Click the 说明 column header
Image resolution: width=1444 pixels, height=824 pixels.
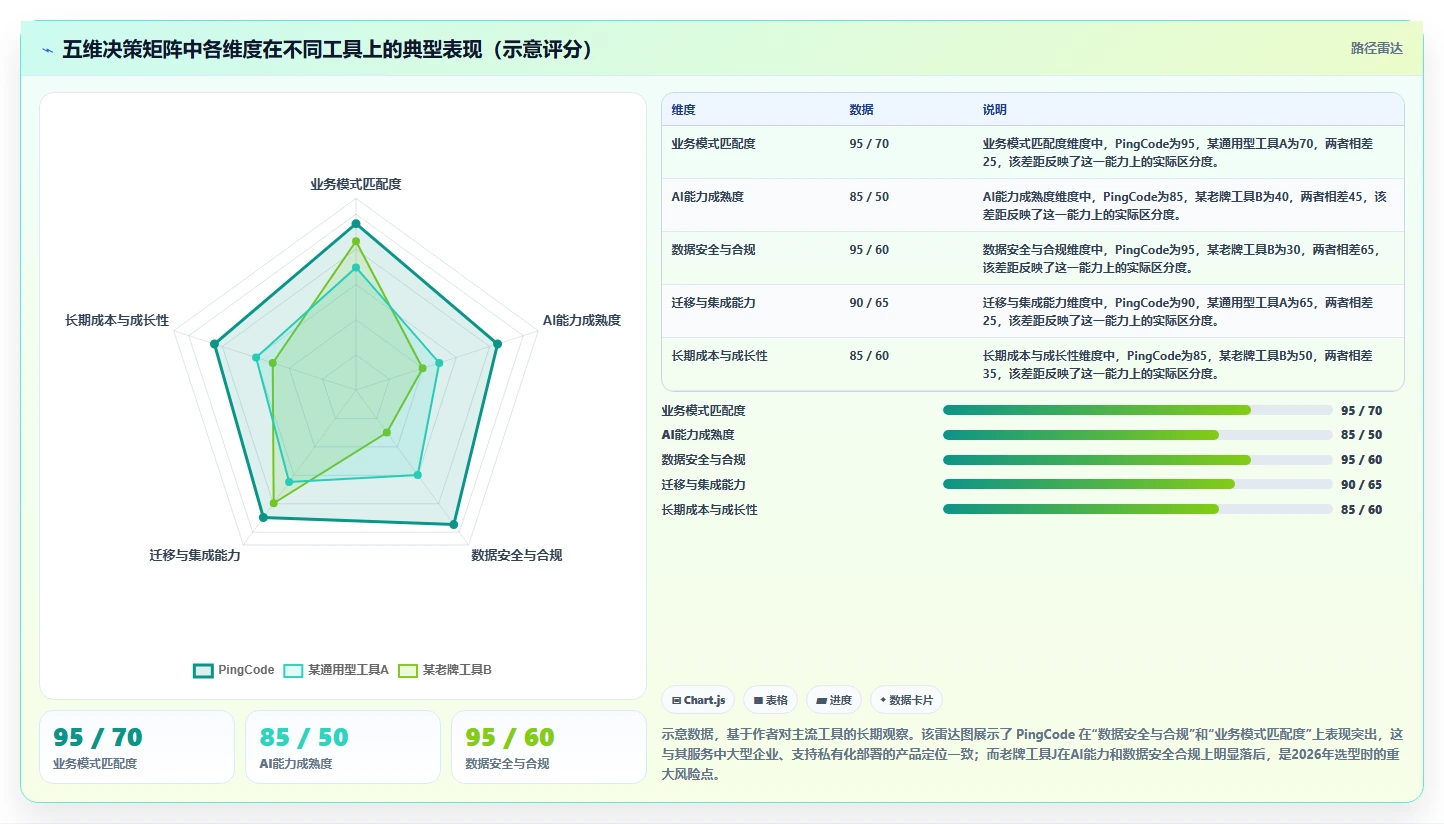[x=995, y=110]
